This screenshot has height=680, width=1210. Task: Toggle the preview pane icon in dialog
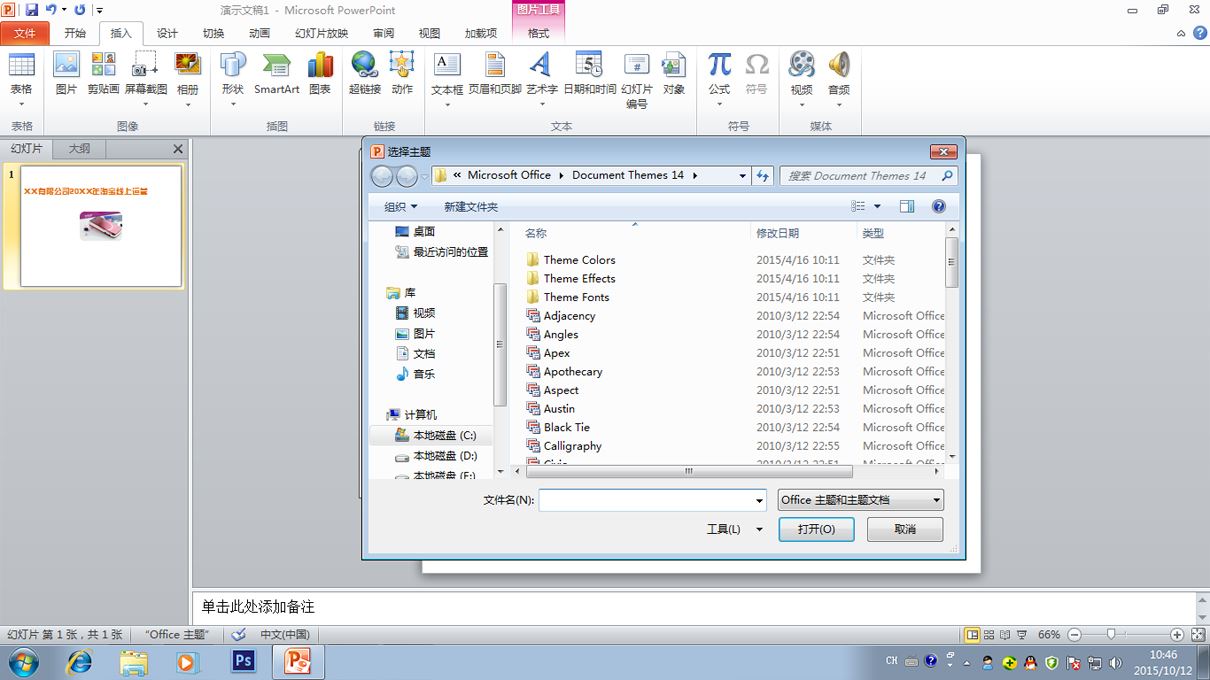907,206
